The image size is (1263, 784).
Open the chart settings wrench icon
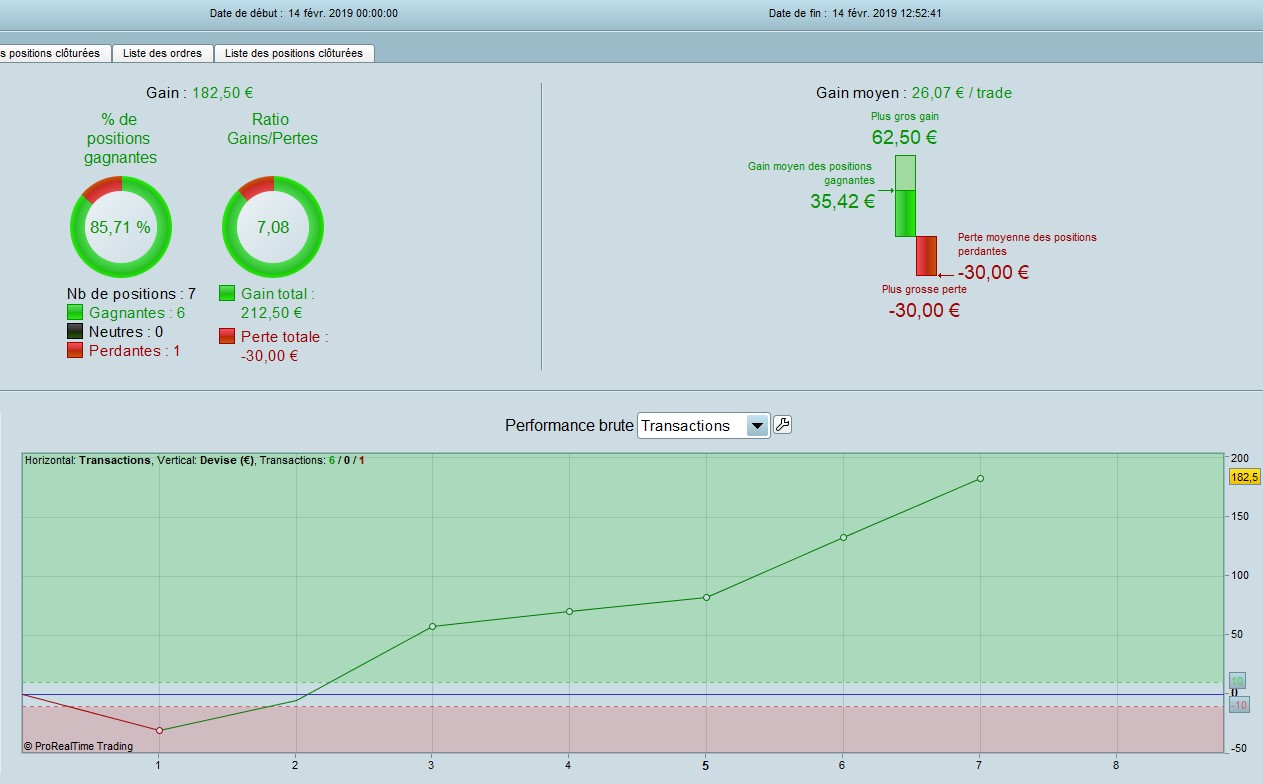[783, 425]
